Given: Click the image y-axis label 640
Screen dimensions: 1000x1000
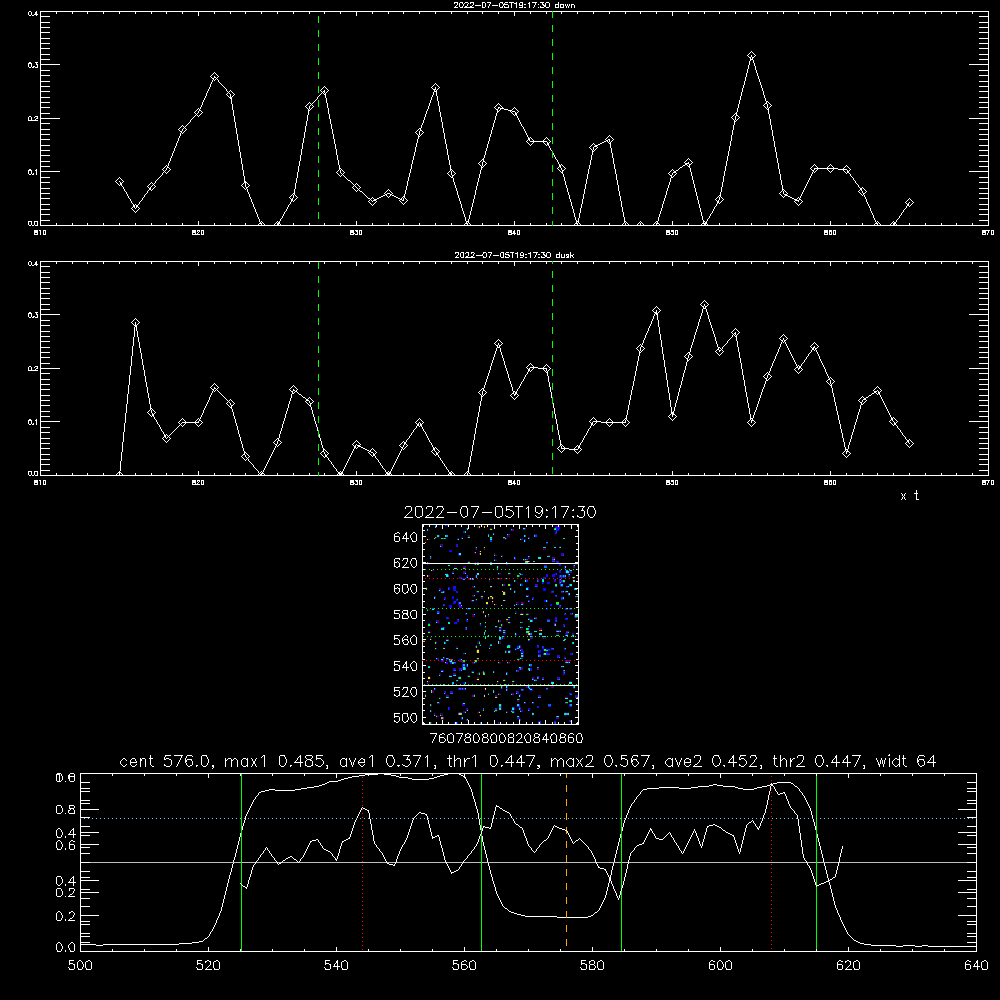Looking at the screenshot, I should [406, 538].
